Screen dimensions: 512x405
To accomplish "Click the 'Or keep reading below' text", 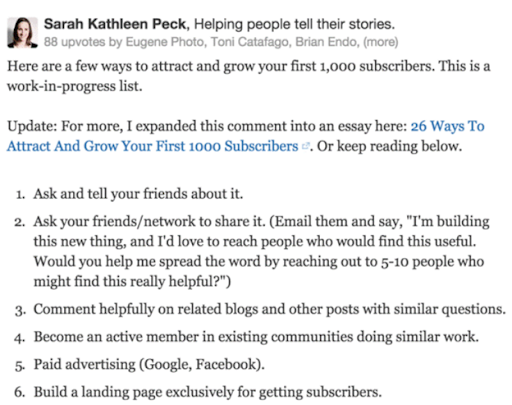I will click(389, 146).
